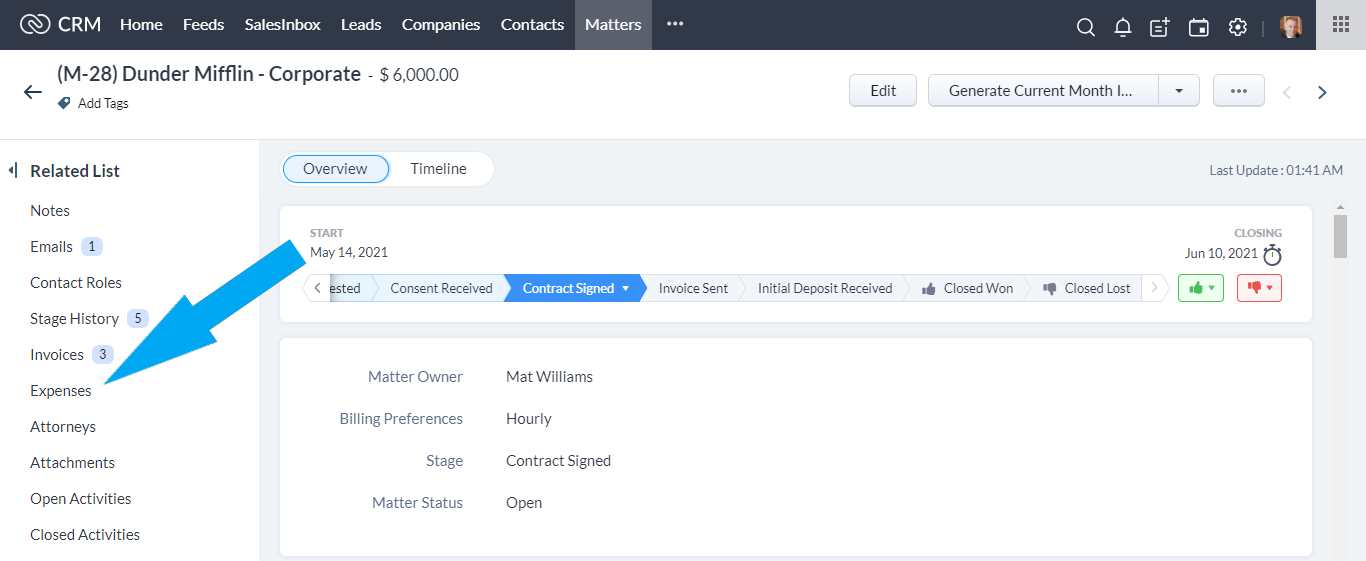Open the Leads tab
The width and height of the screenshot is (1366, 561).
tap(361, 24)
